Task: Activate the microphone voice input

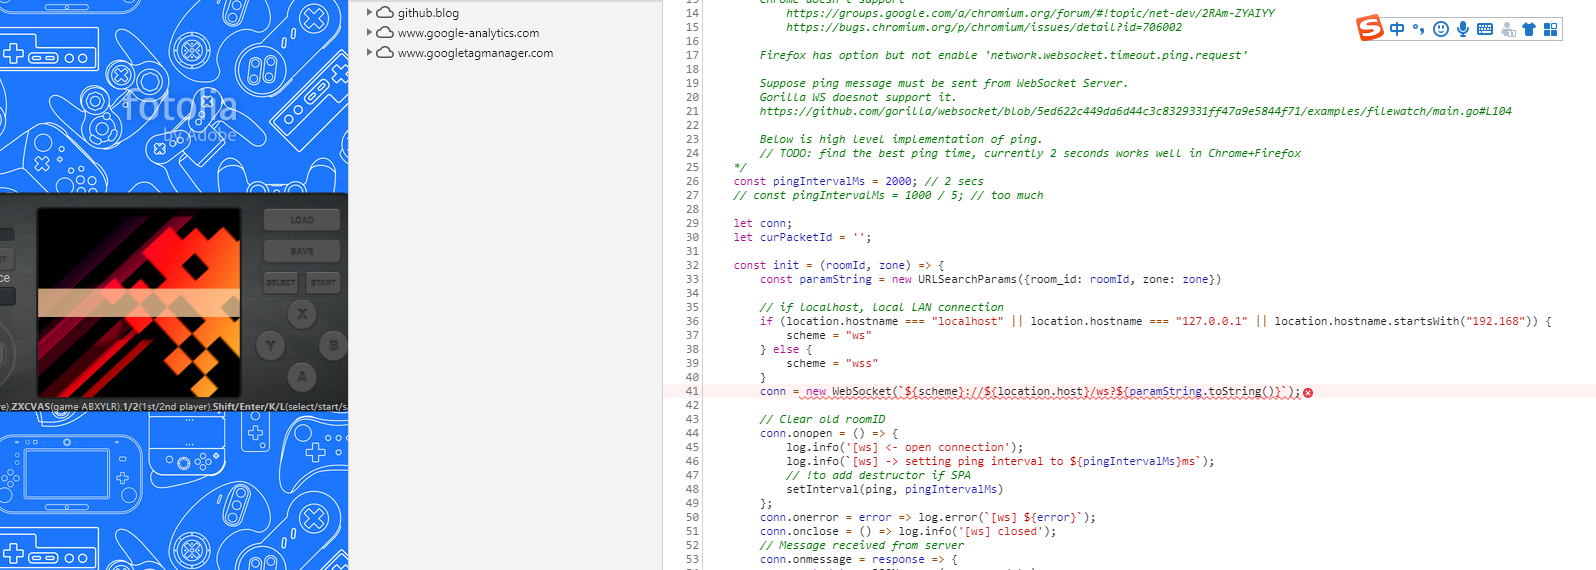Action: [x=1462, y=29]
